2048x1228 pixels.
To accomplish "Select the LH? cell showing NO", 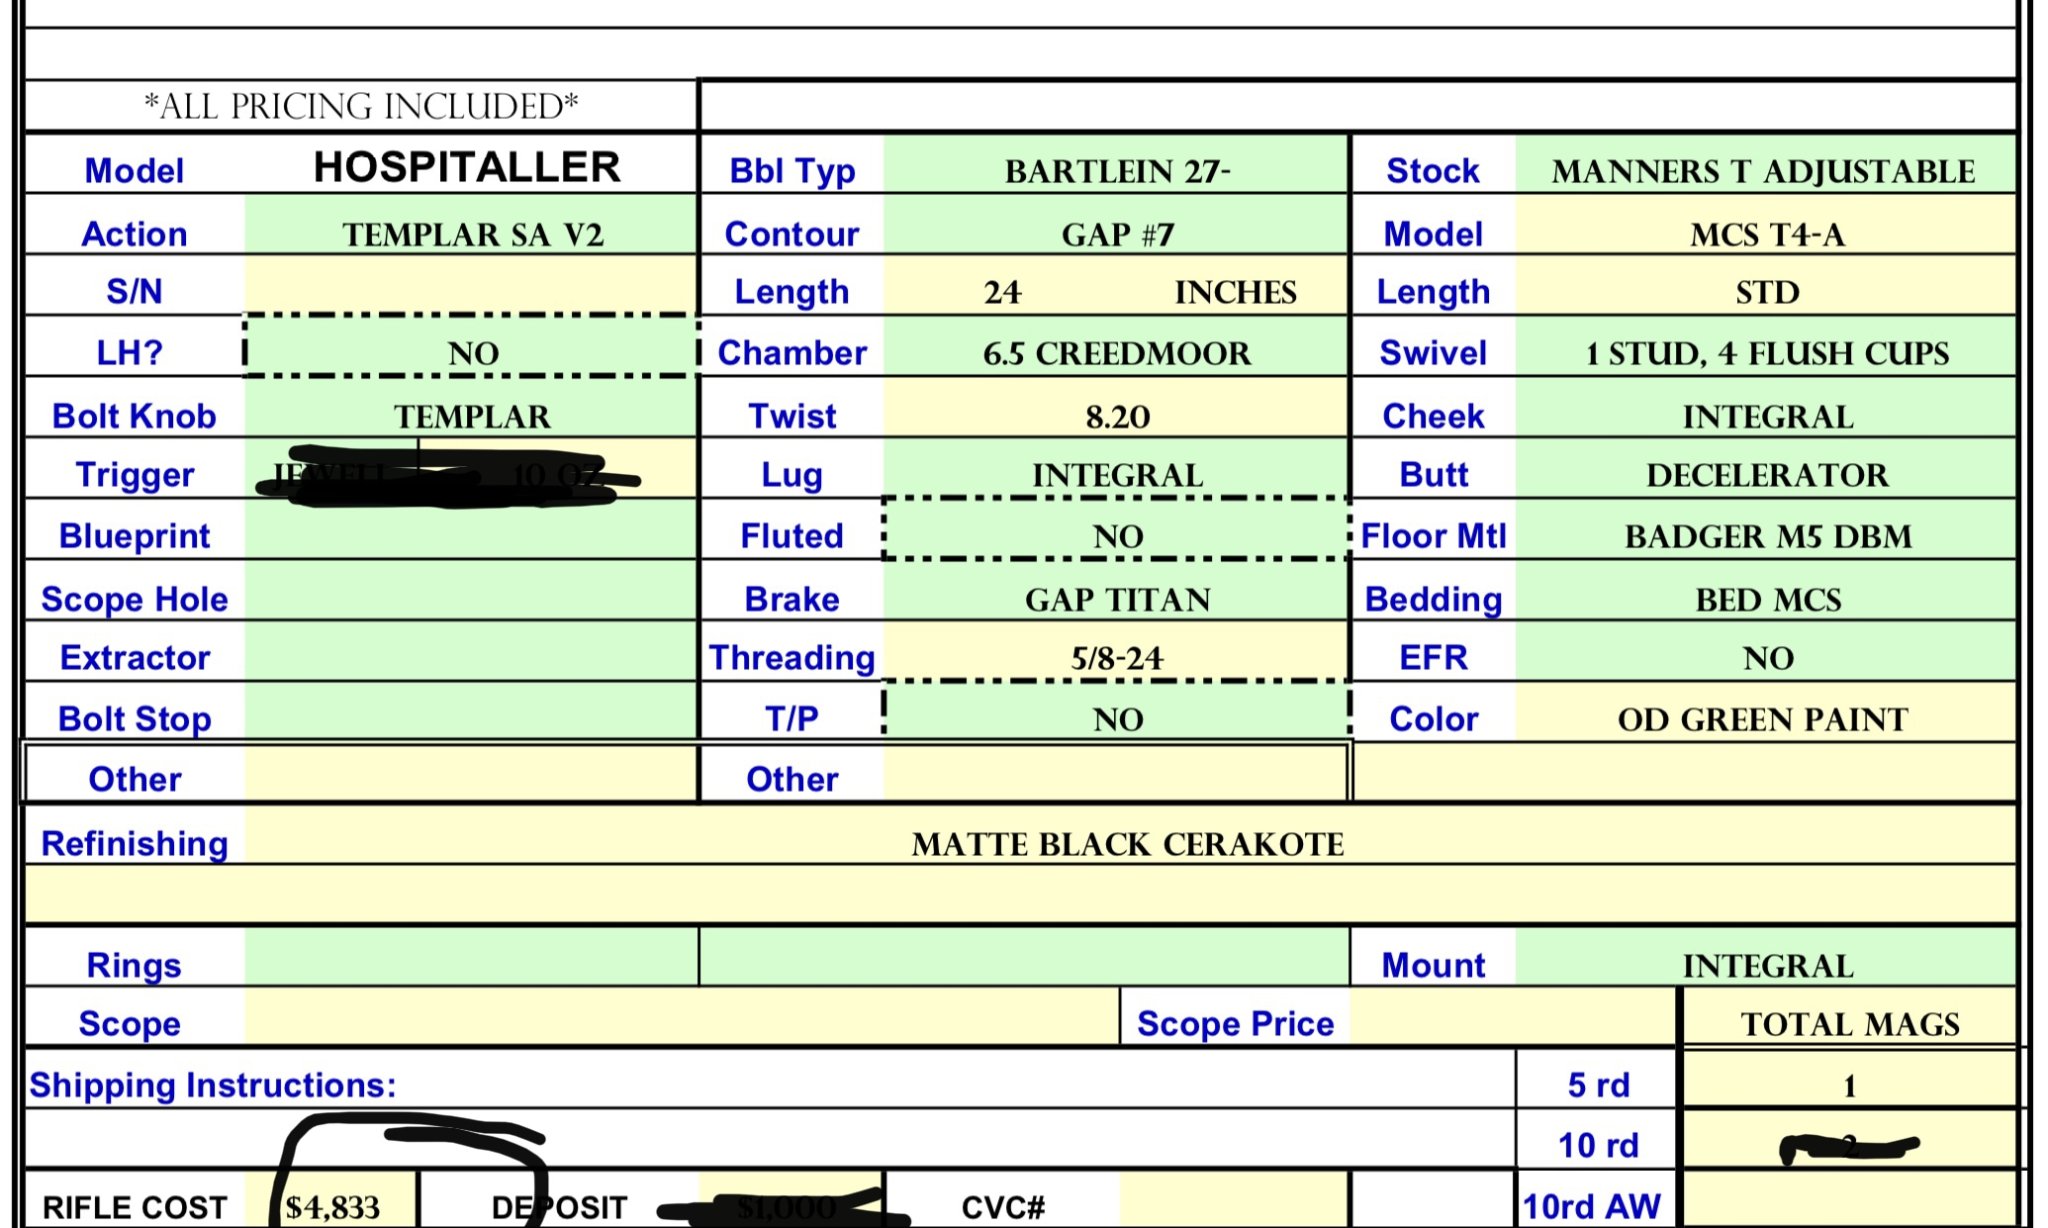I will [471, 347].
